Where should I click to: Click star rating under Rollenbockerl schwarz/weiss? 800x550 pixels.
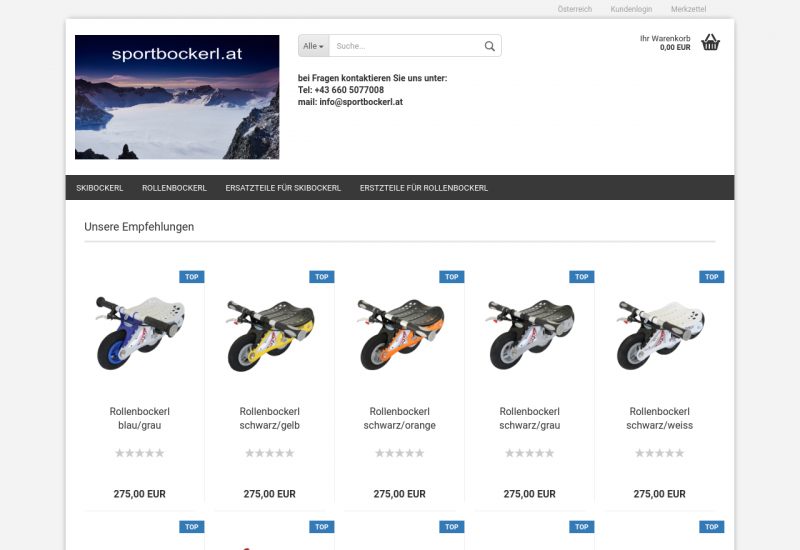coord(659,453)
